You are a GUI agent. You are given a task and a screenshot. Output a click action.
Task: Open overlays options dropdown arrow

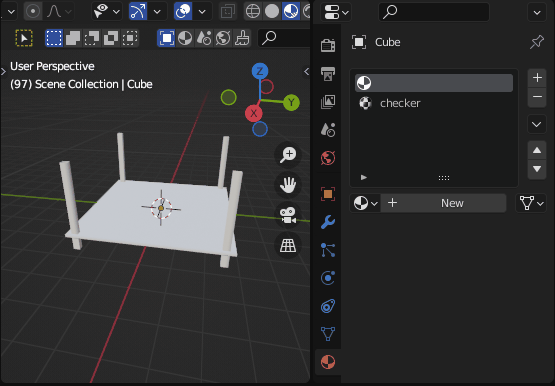point(202,12)
